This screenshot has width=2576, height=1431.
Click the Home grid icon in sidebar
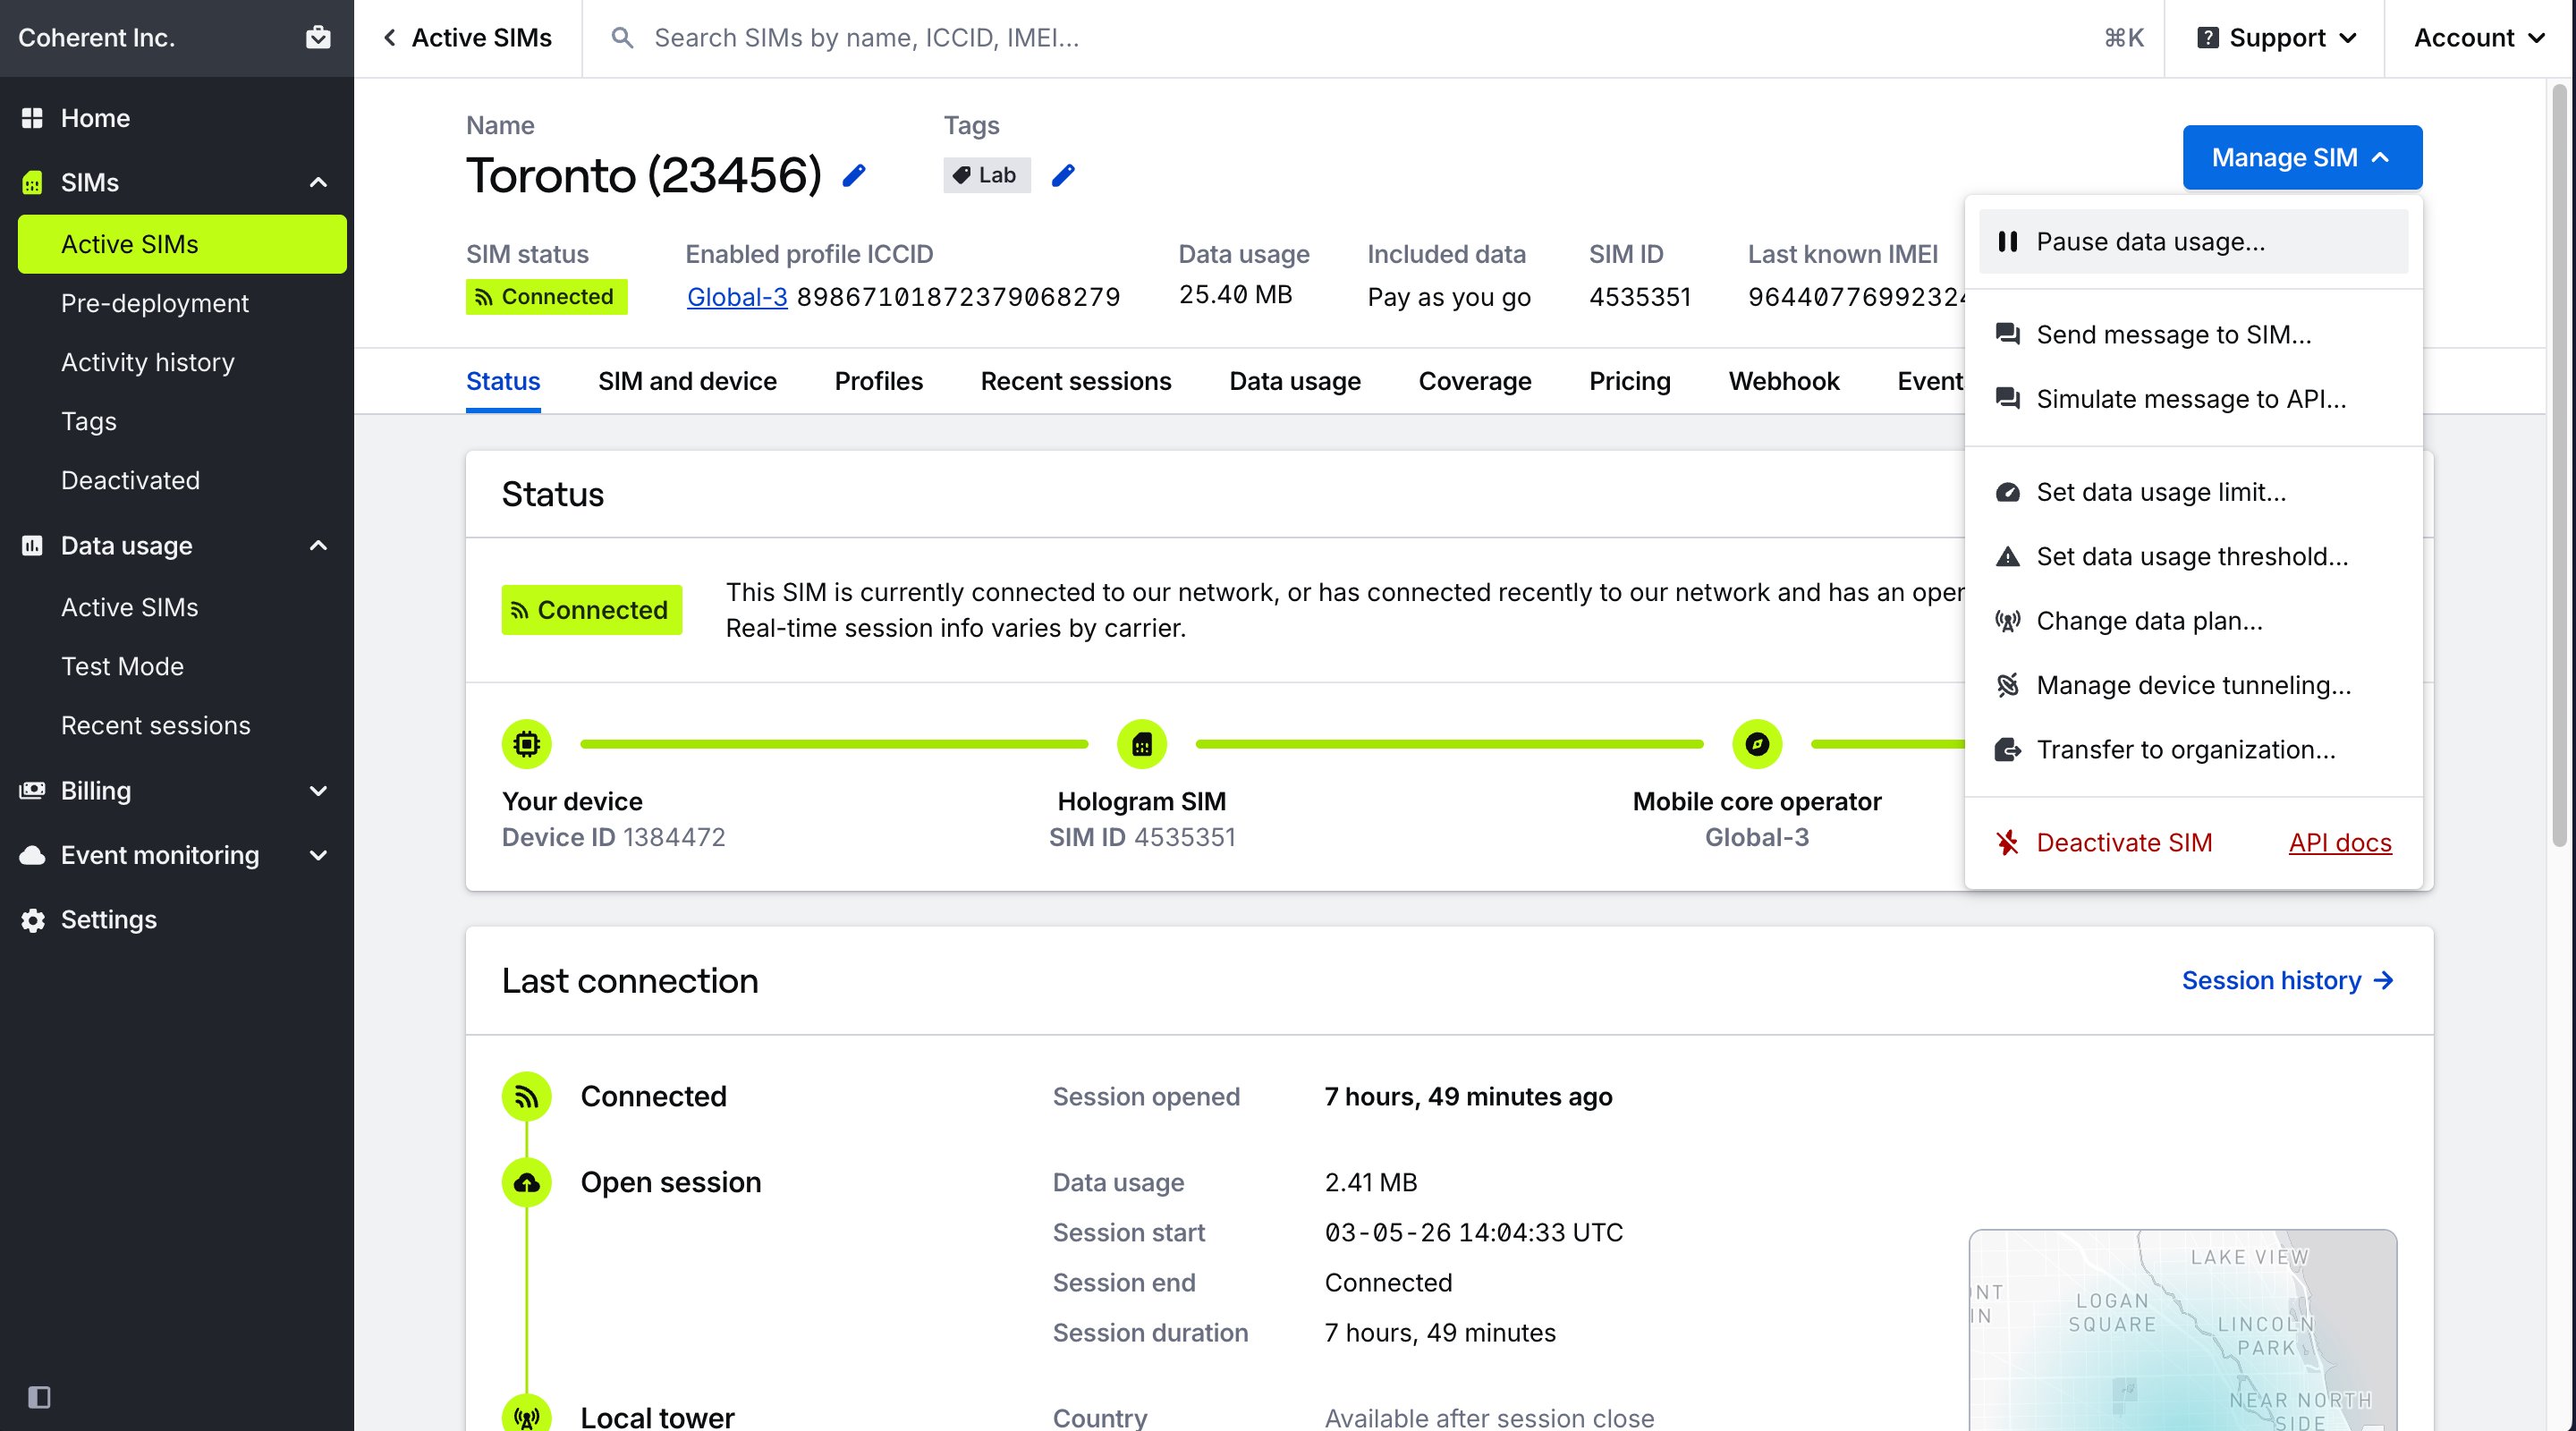point(32,118)
